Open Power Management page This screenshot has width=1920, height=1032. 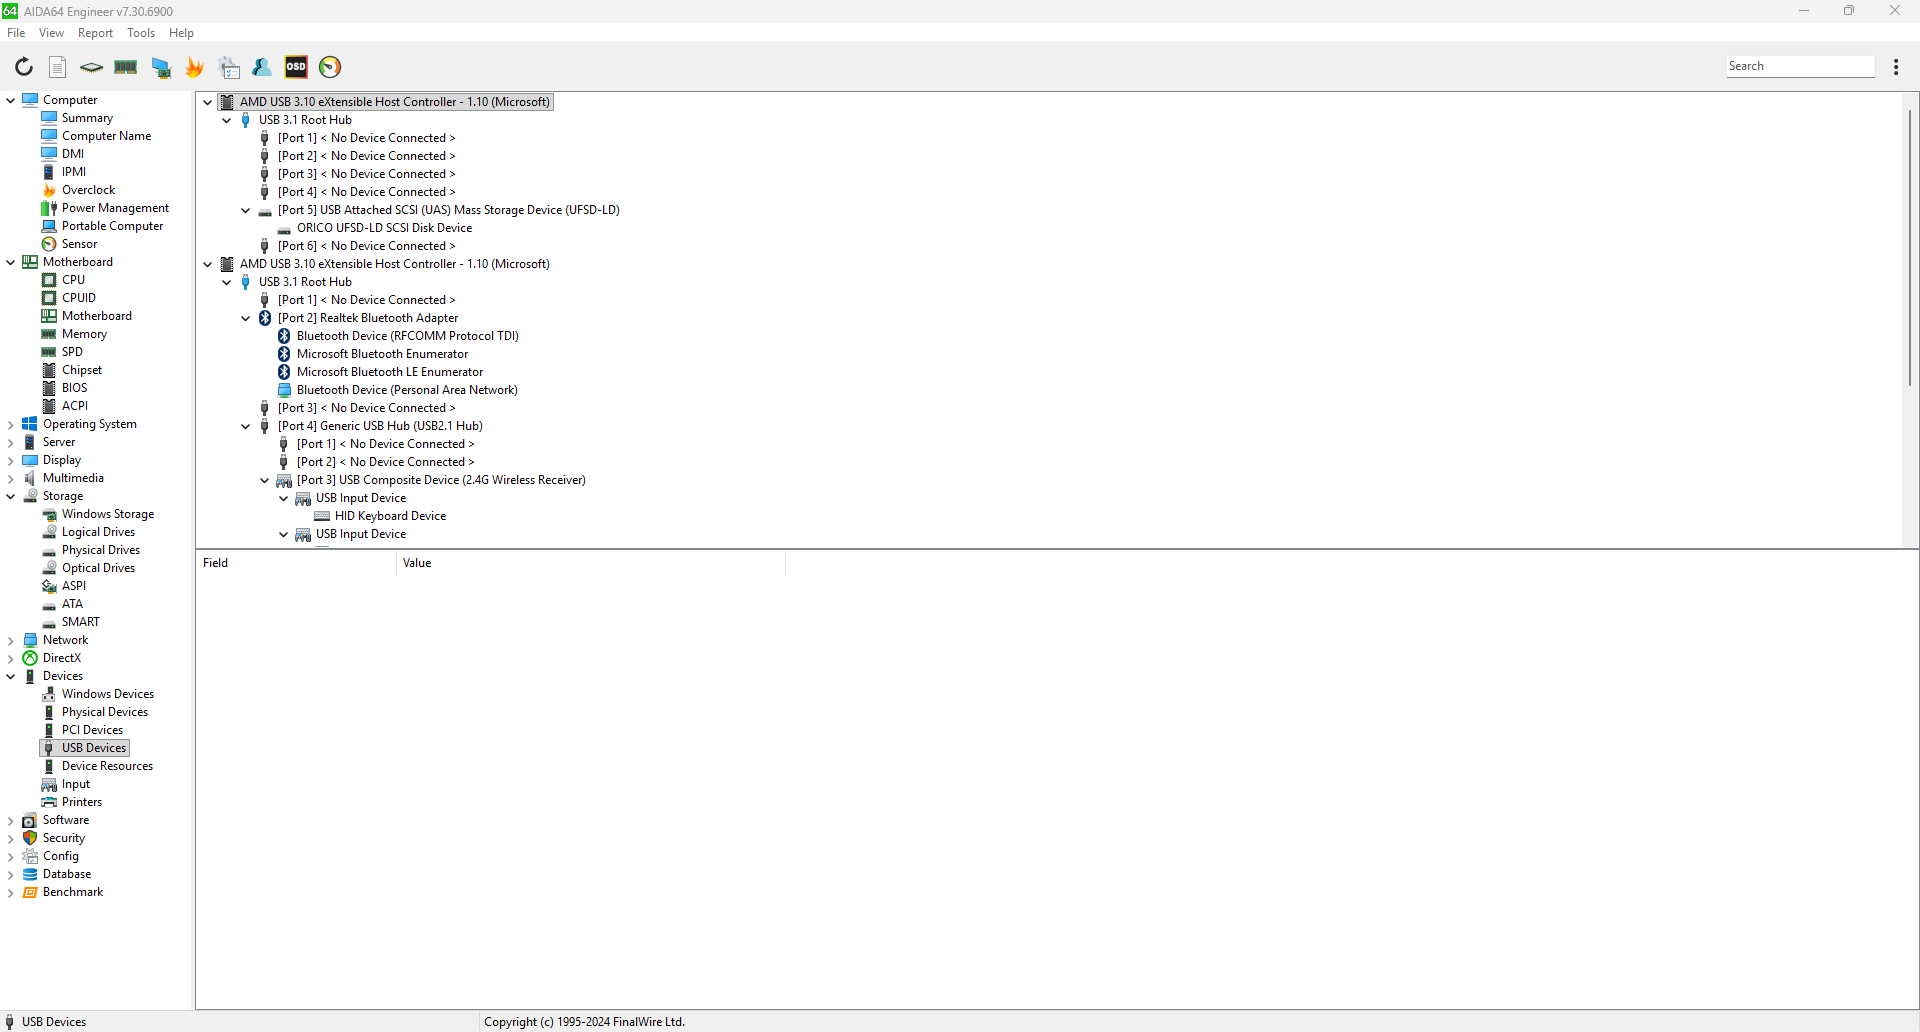coord(115,208)
